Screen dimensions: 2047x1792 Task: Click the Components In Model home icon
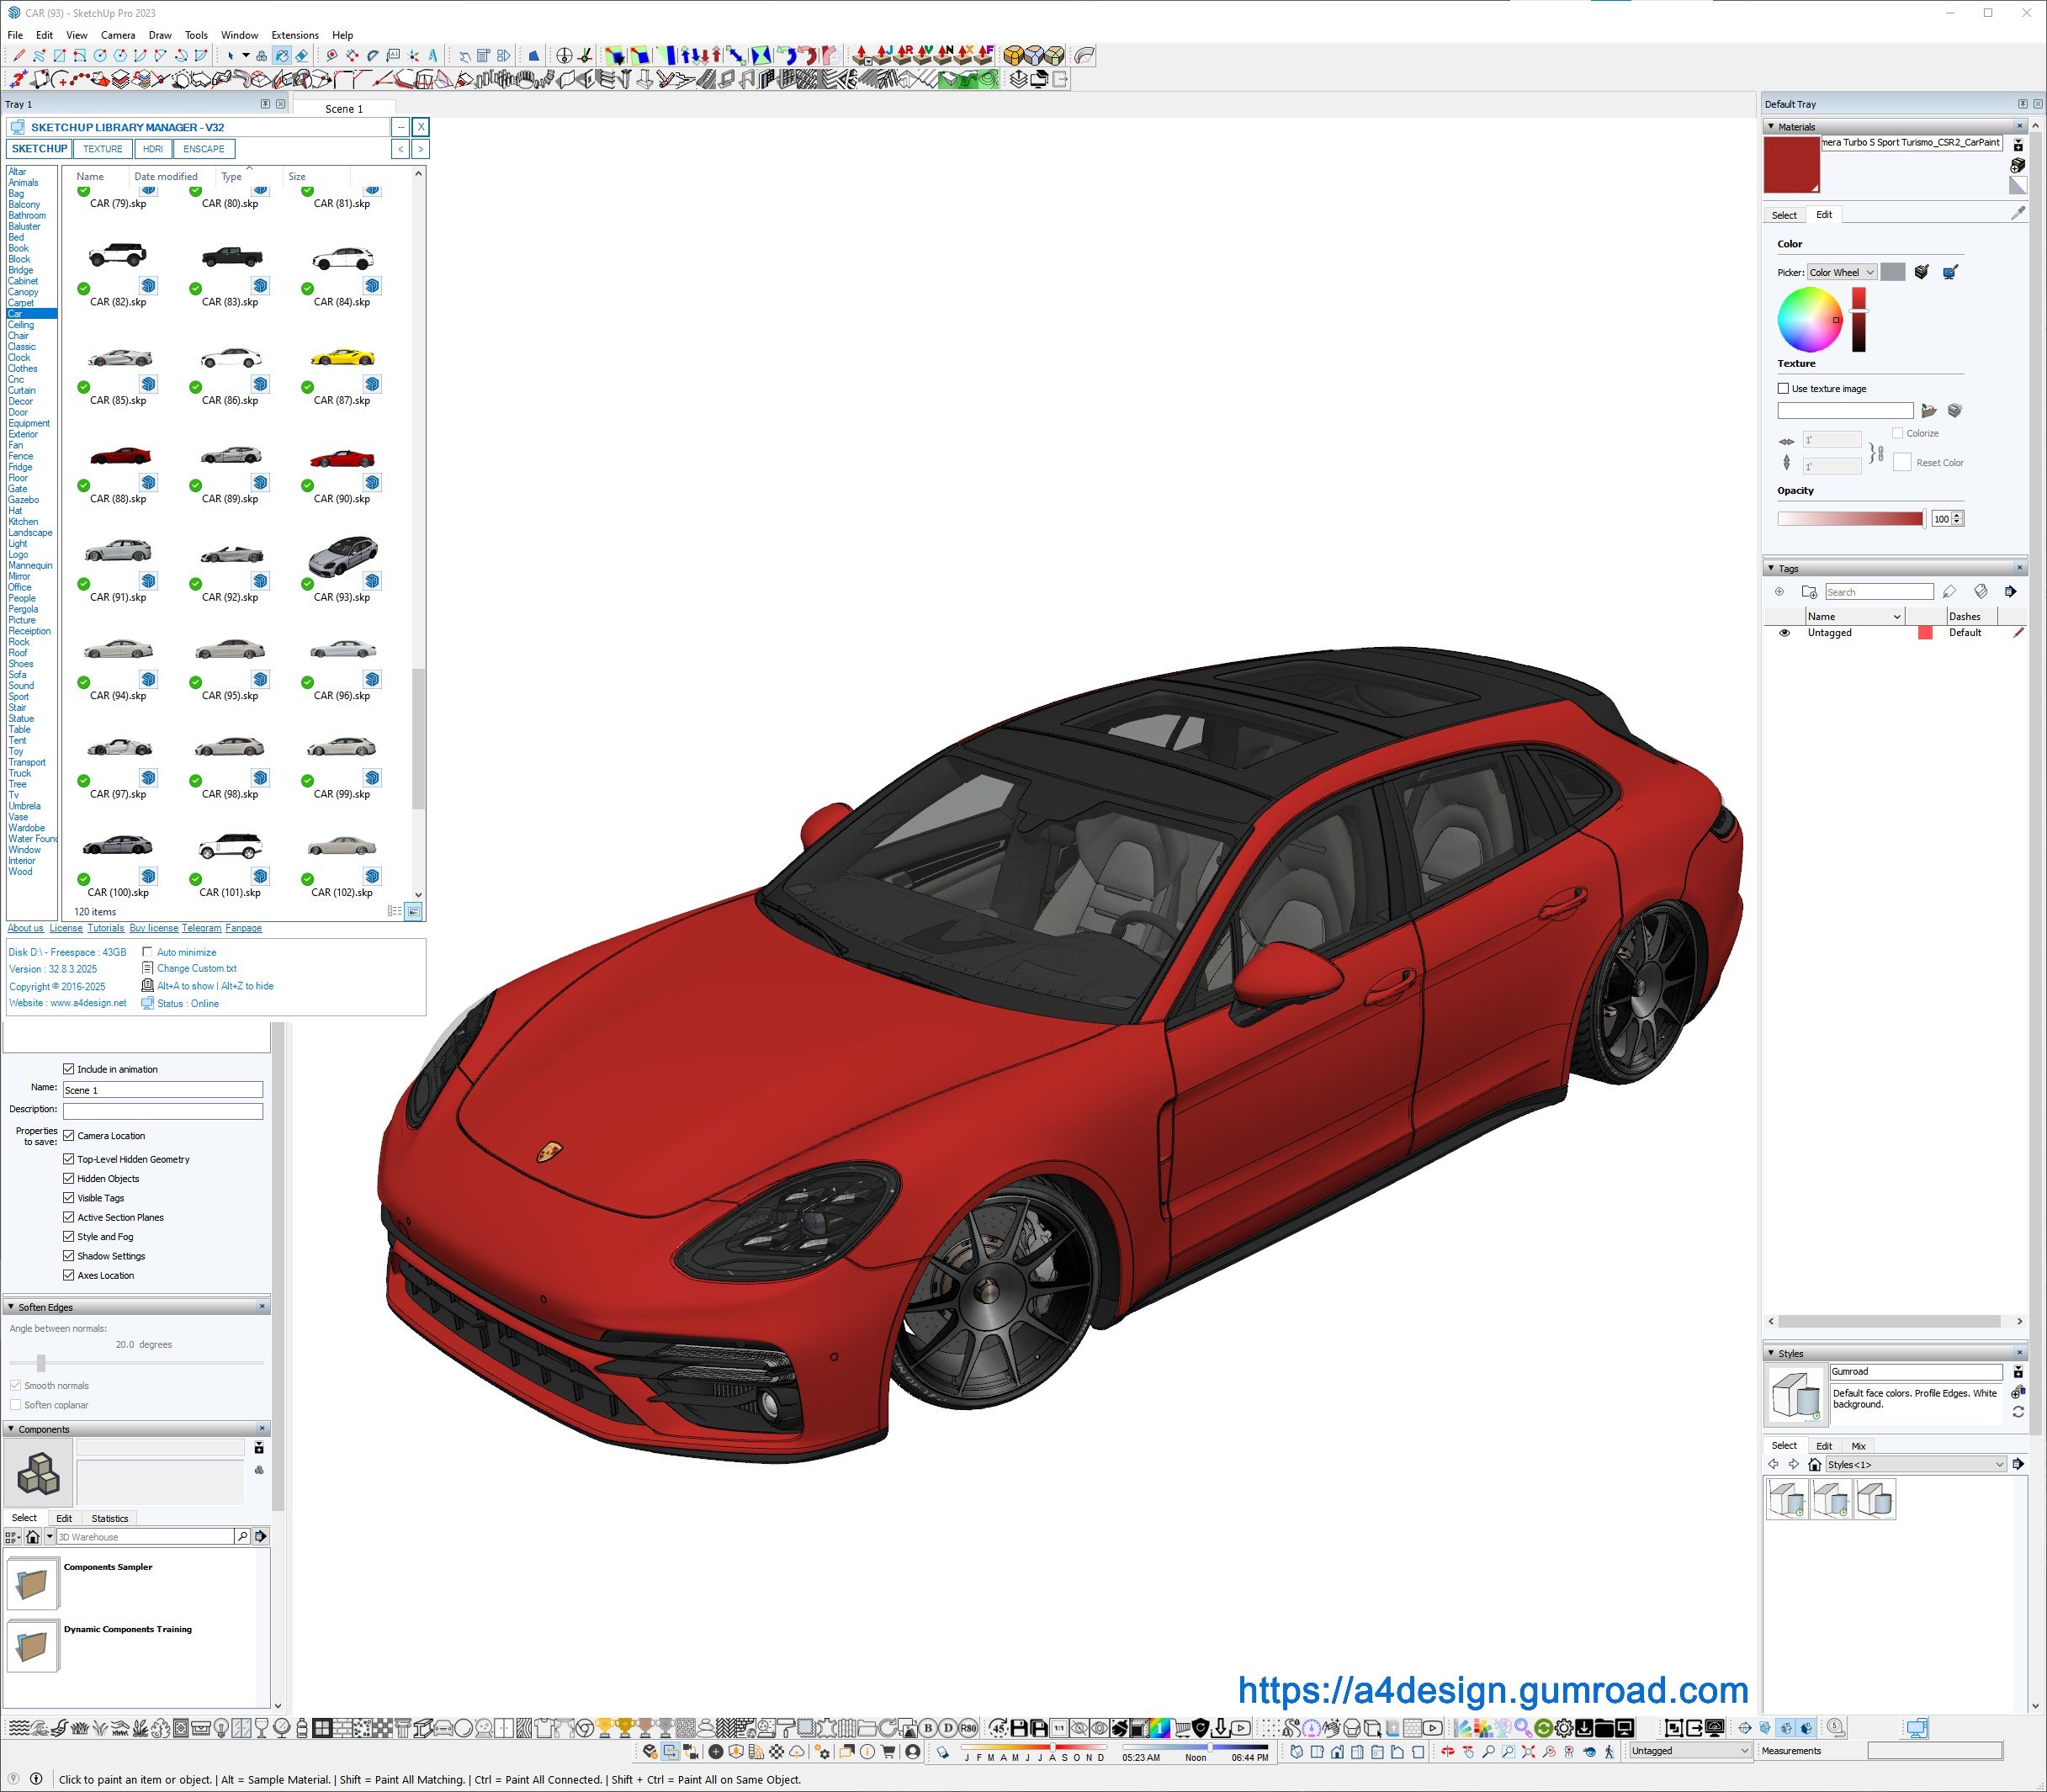[33, 1537]
